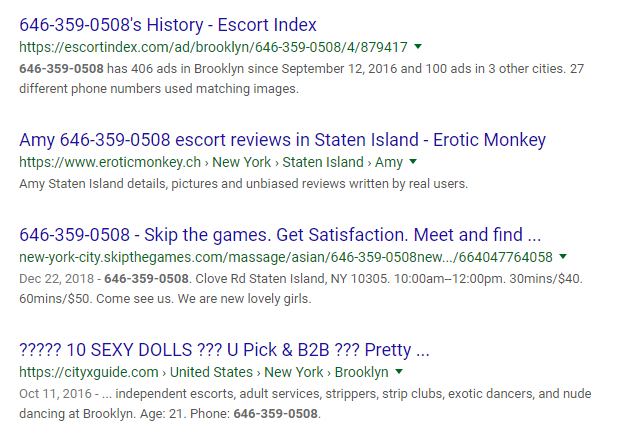The height and width of the screenshot is (444, 617).
Task: Open the 'Skip the games' result title
Action: pyautogui.click(x=280, y=235)
